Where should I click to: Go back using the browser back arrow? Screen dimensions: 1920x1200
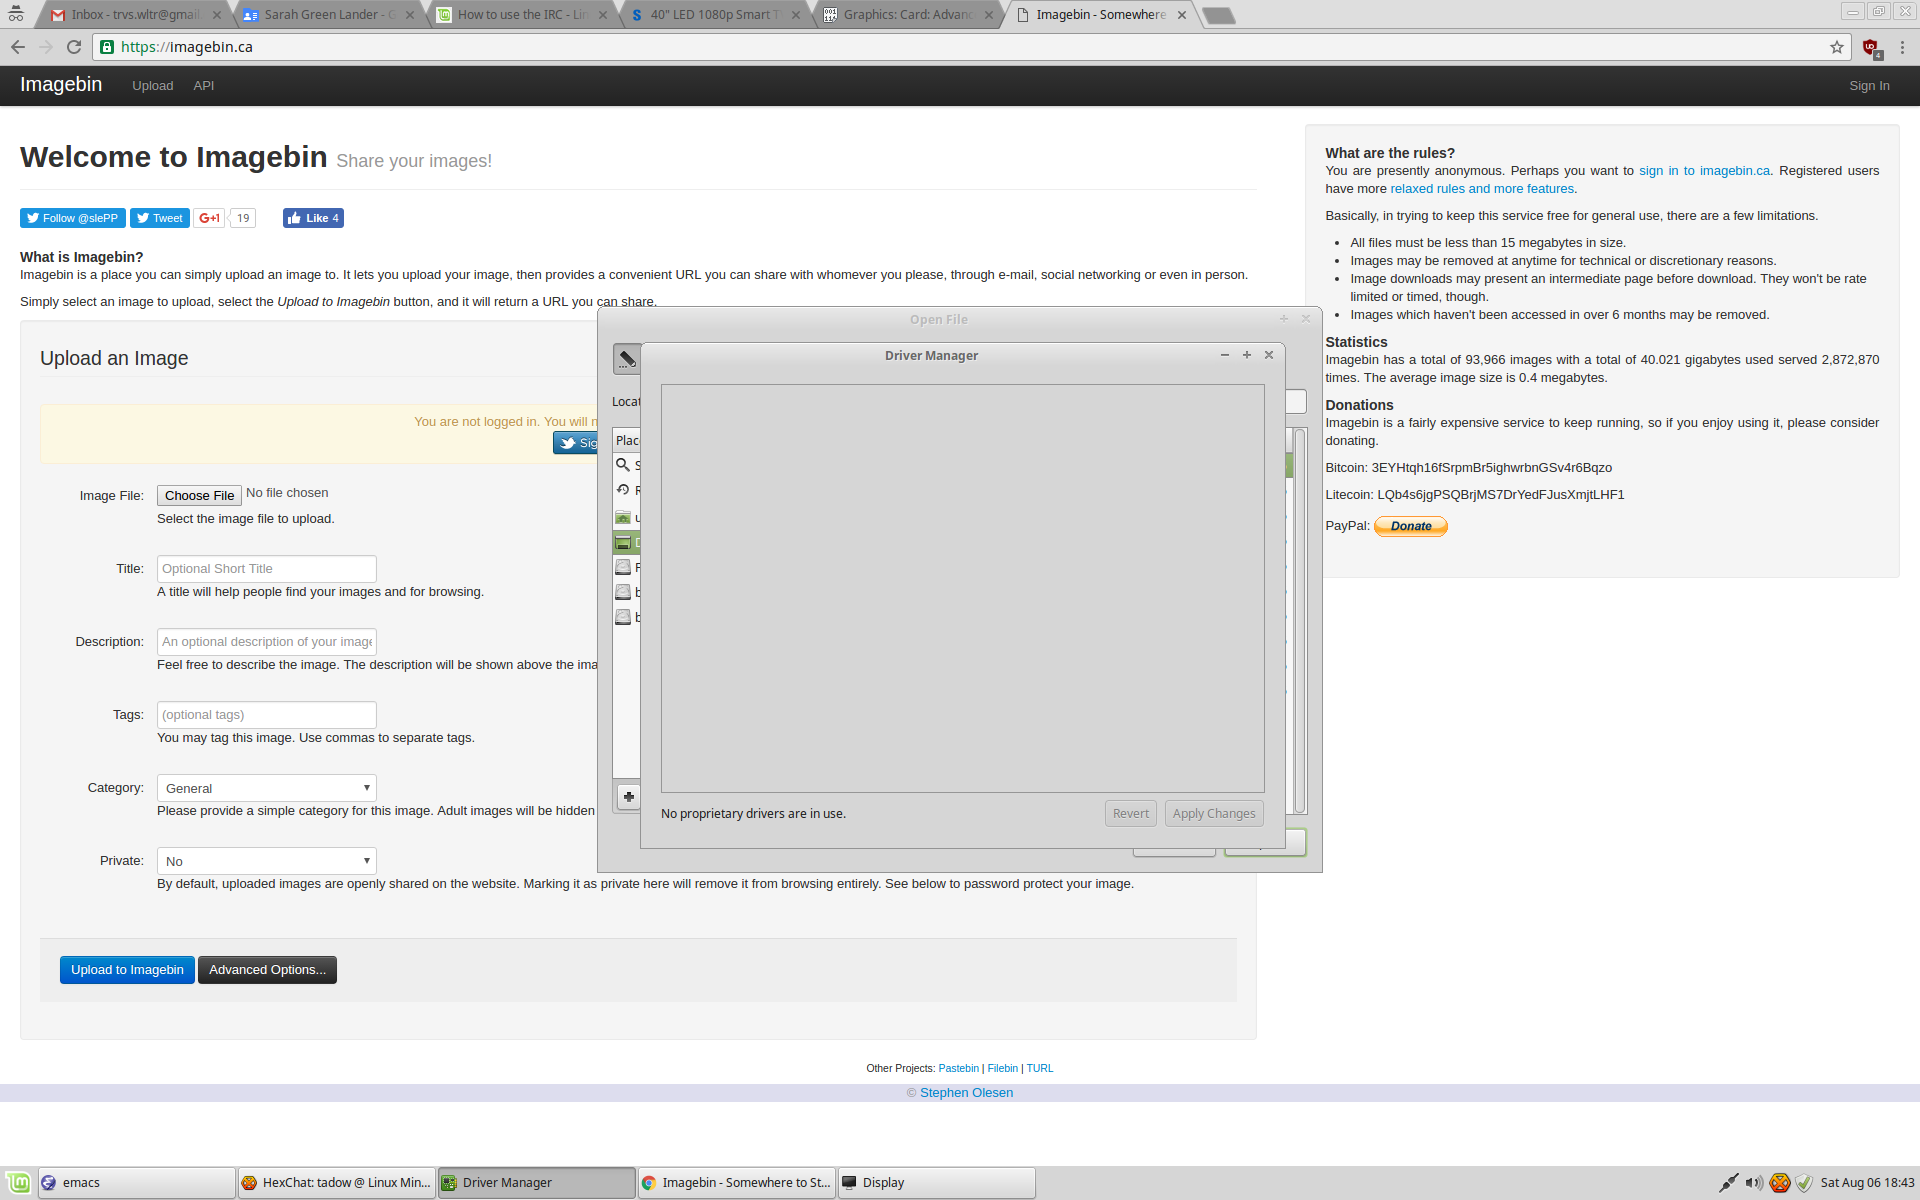pyautogui.click(x=18, y=47)
